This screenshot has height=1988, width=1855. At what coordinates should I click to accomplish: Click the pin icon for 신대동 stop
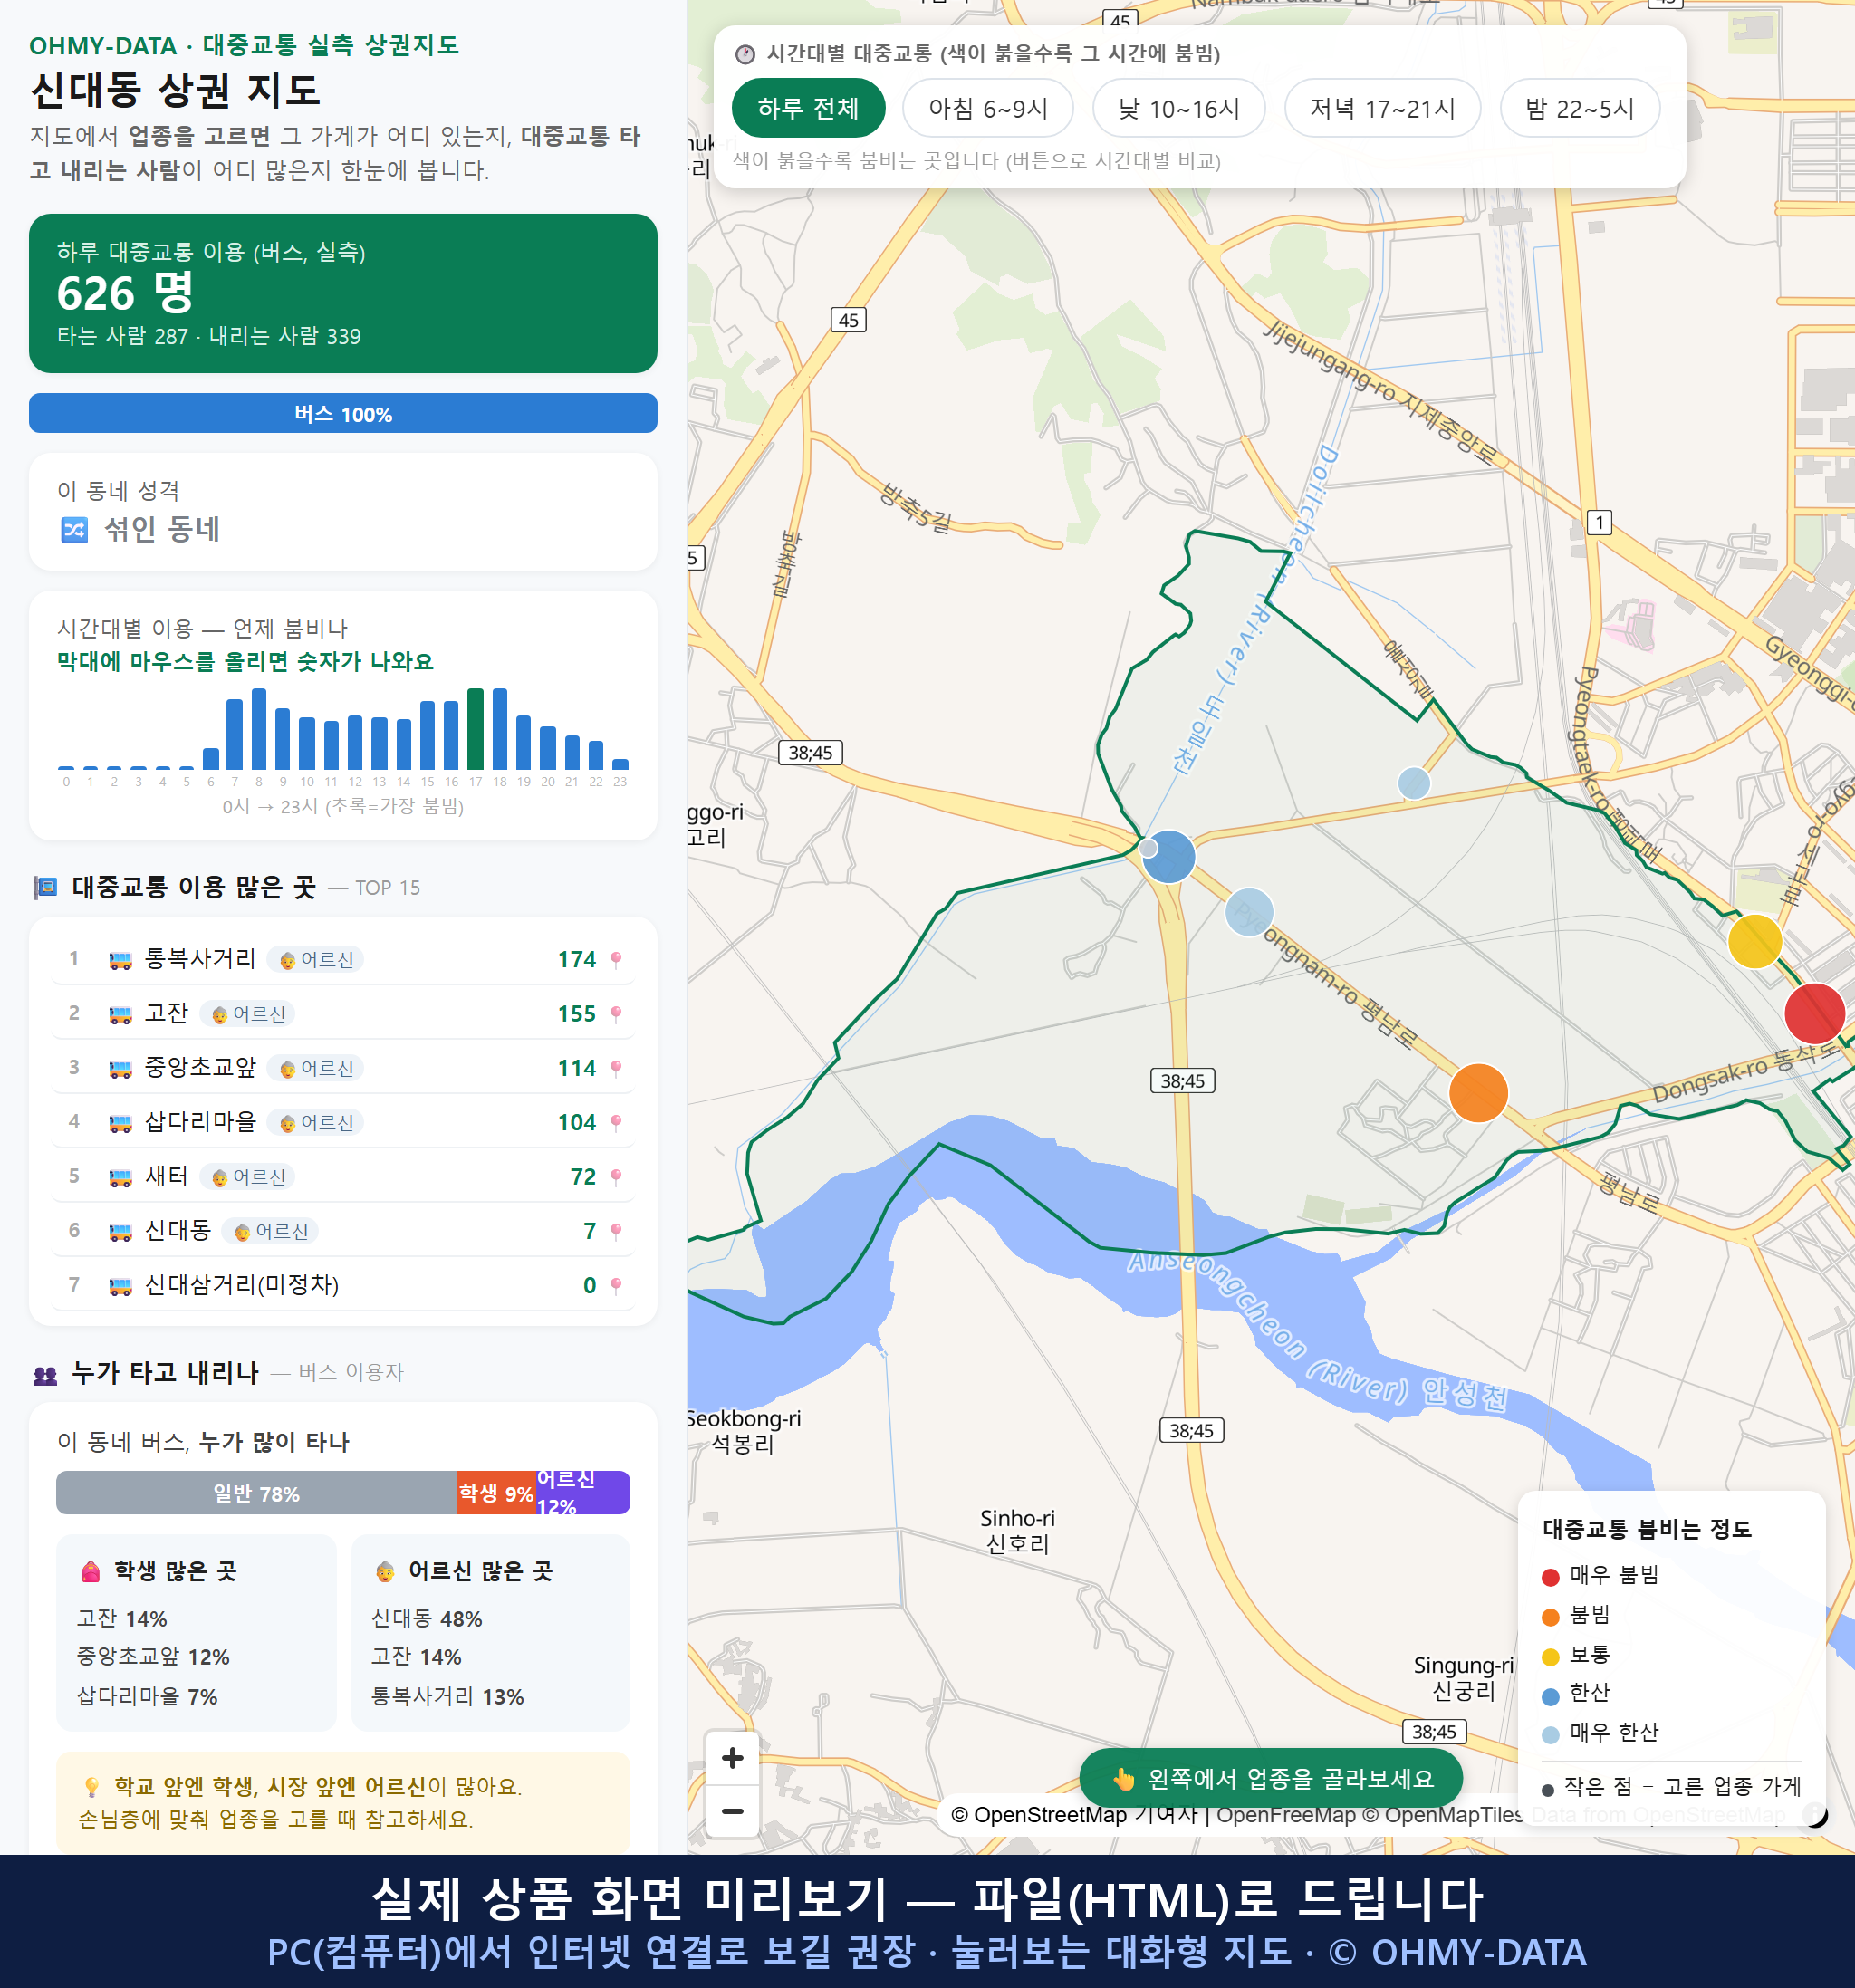coord(616,1231)
